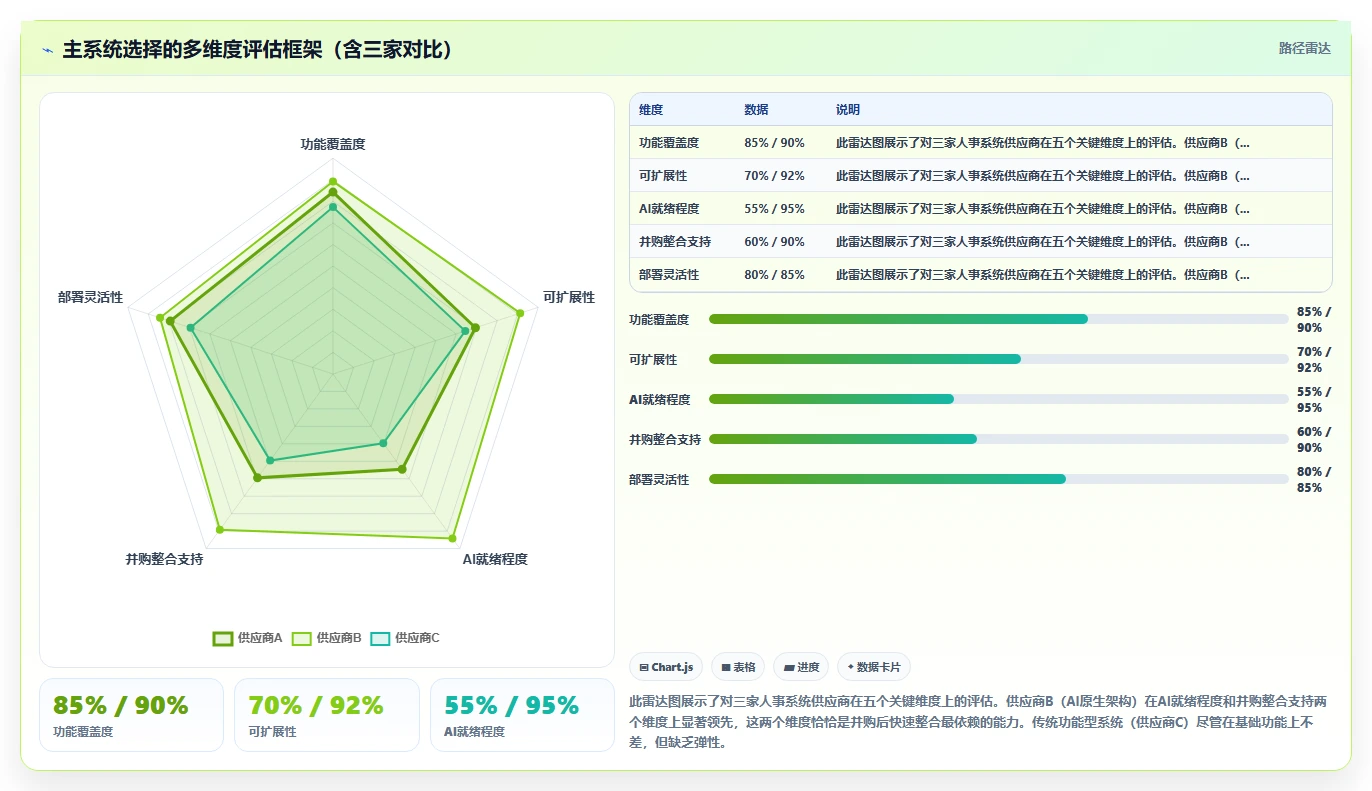
Task: Click the 表格 chip
Action: pyautogui.click(x=738, y=667)
